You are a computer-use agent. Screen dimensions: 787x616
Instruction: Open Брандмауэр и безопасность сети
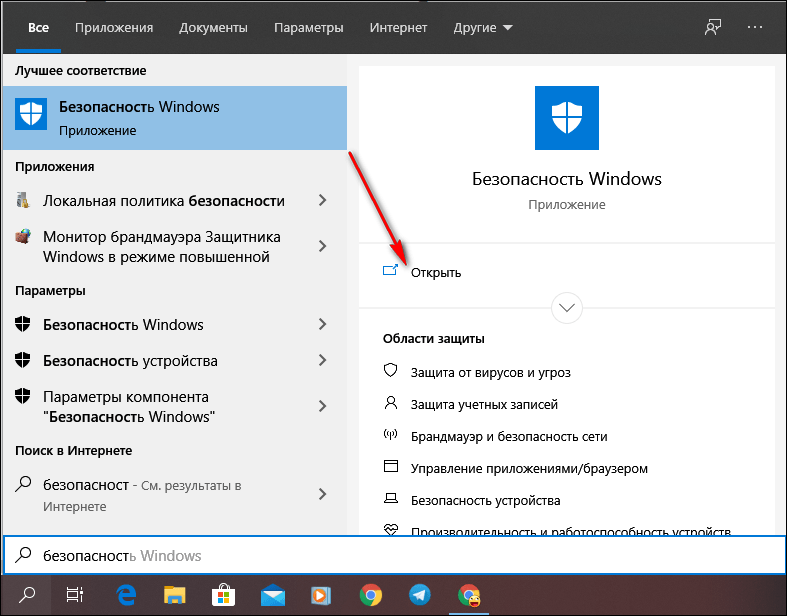tap(509, 436)
